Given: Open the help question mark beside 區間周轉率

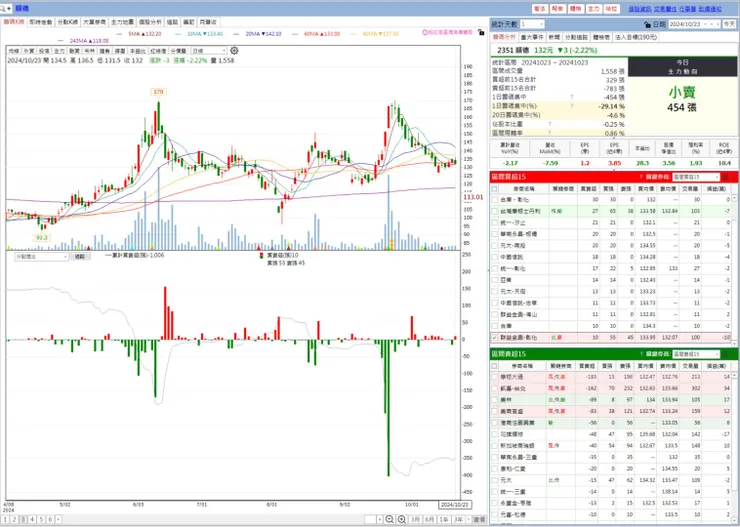Looking at the screenshot, I should click(x=549, y=133).
